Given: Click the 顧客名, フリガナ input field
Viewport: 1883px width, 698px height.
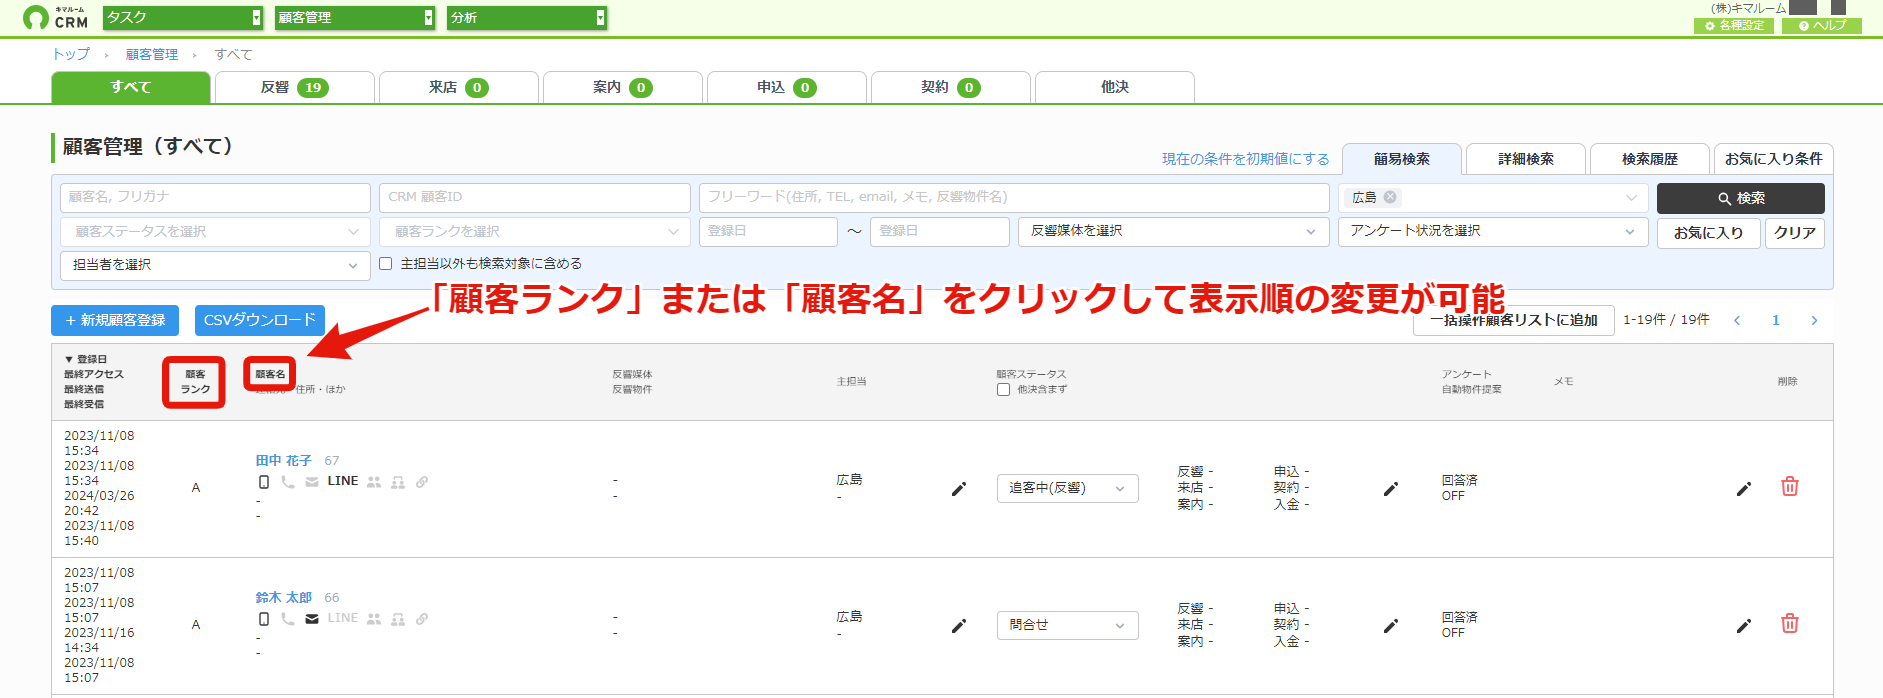Looking at the screenshot, I should [215, 197].
